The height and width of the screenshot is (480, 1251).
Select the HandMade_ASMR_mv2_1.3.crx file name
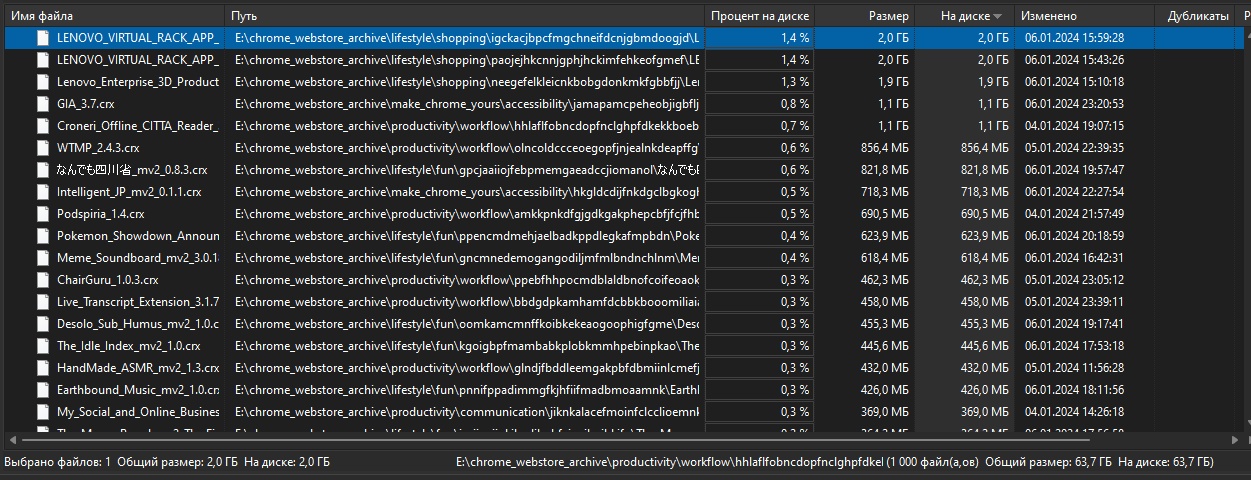[x=138, y=368]
